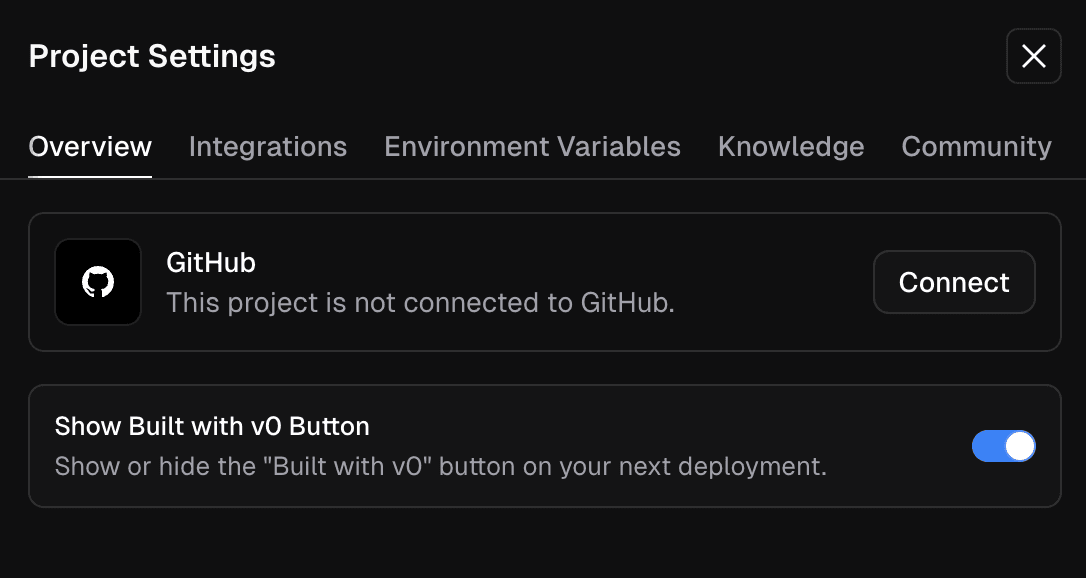The width and height of the screenshot is (1086, 578).
Task: Connect the project to GitHub
Action: click(953, 281)
